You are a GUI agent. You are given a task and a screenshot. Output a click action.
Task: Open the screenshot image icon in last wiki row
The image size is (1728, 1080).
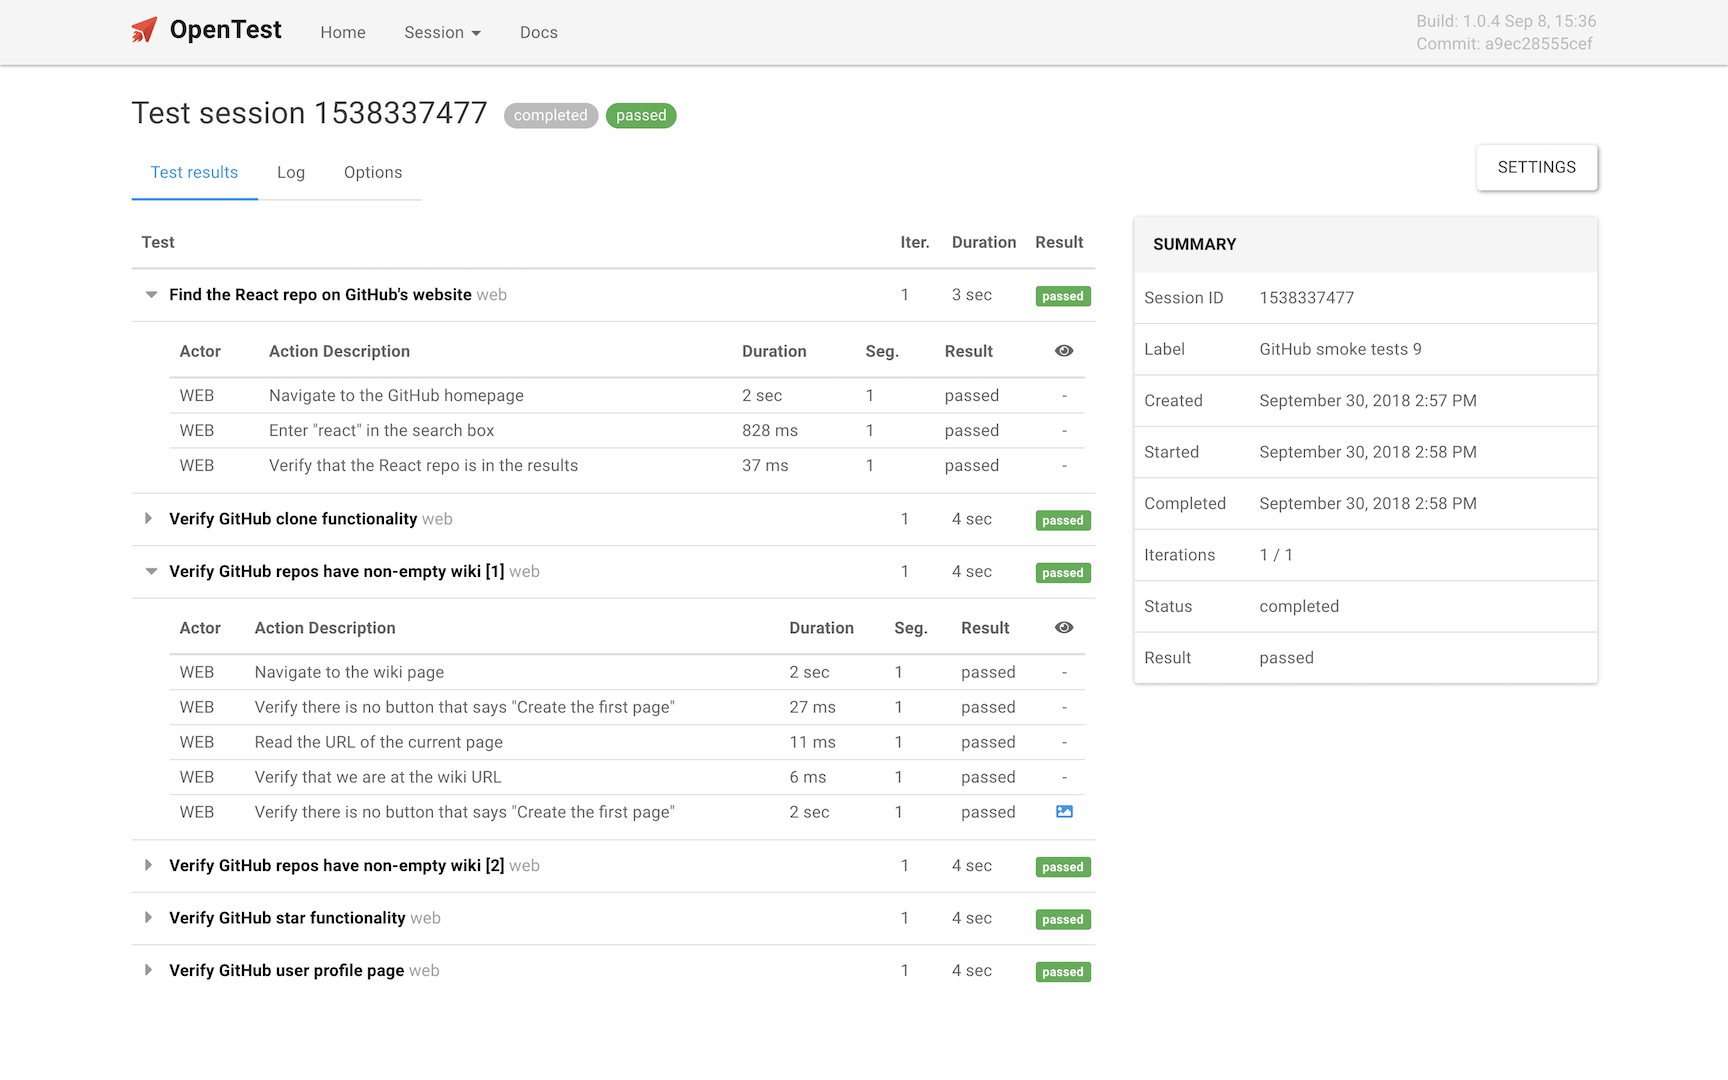pyautogui.click(x=1064, y=812)
